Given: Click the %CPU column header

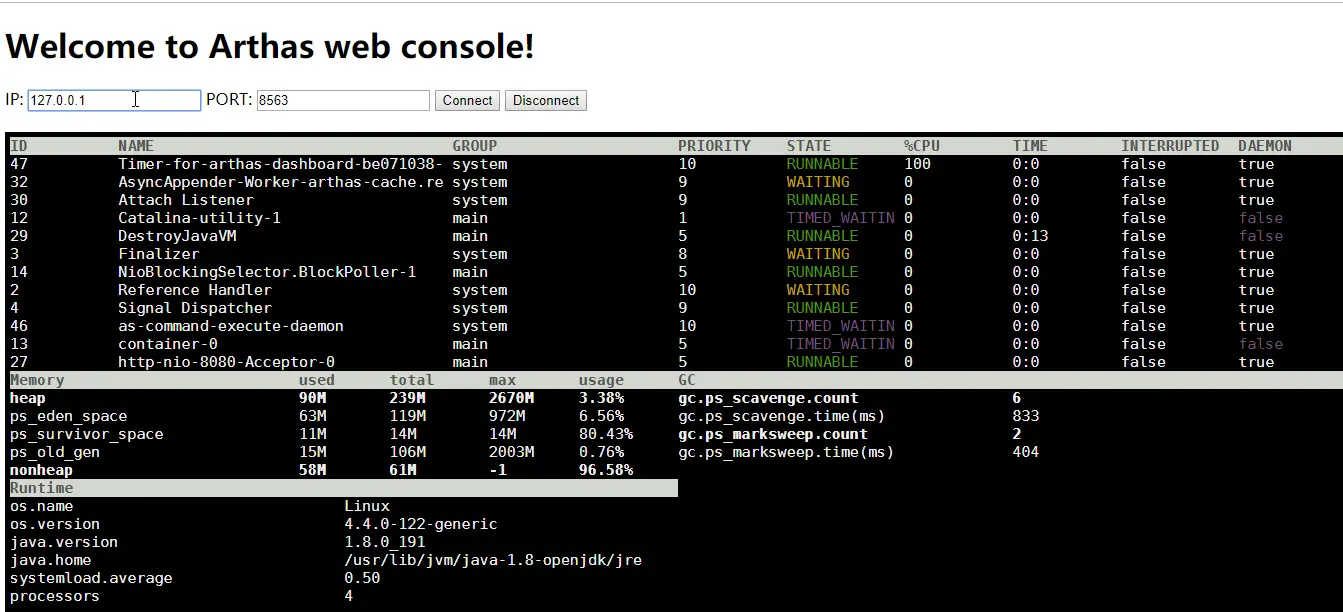Looking at the screenshot, I should coord(922,146).
